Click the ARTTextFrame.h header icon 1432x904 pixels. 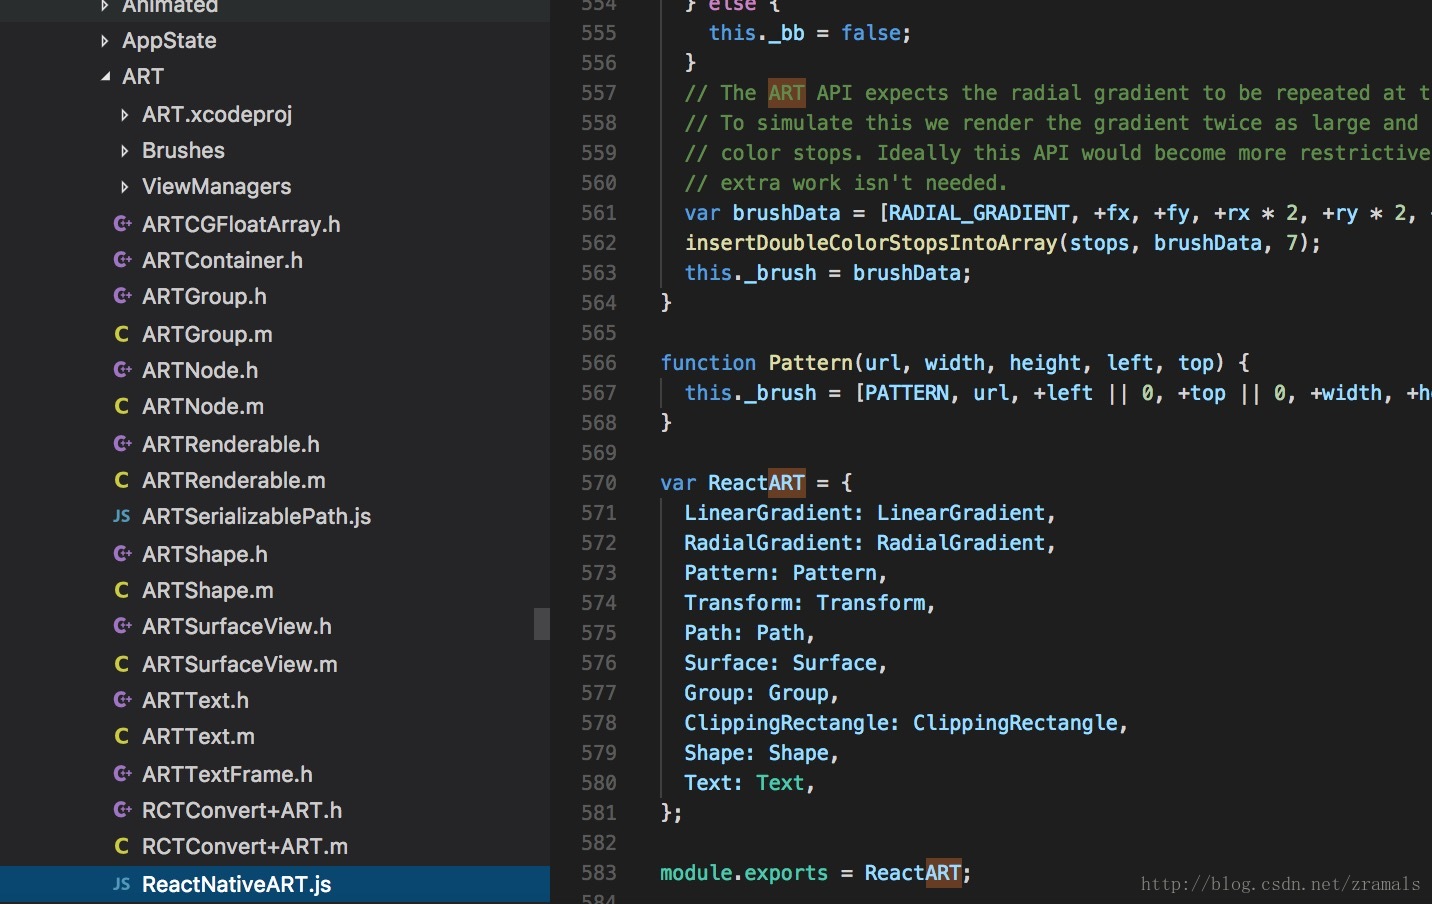click(122, 774)
